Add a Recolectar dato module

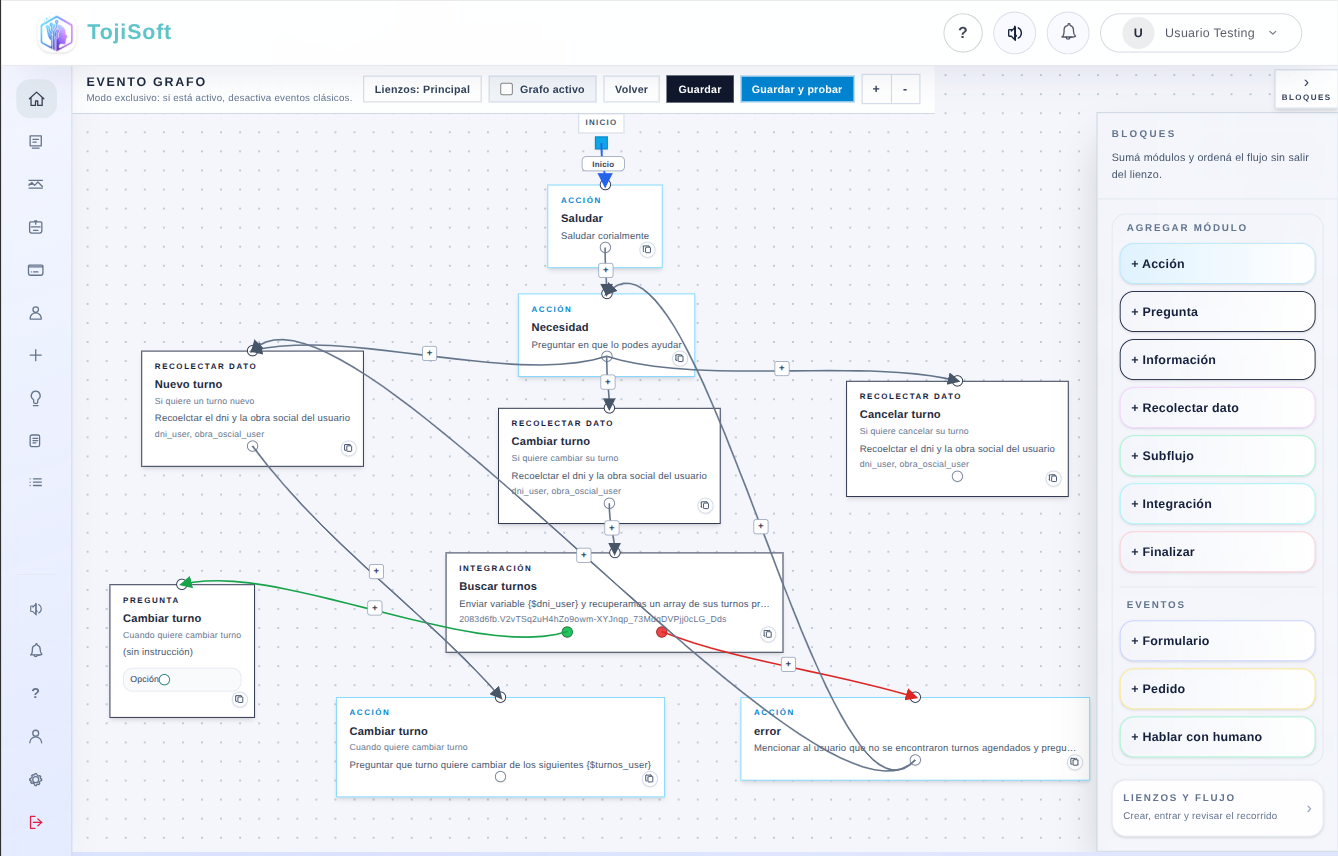point(1217,408)
